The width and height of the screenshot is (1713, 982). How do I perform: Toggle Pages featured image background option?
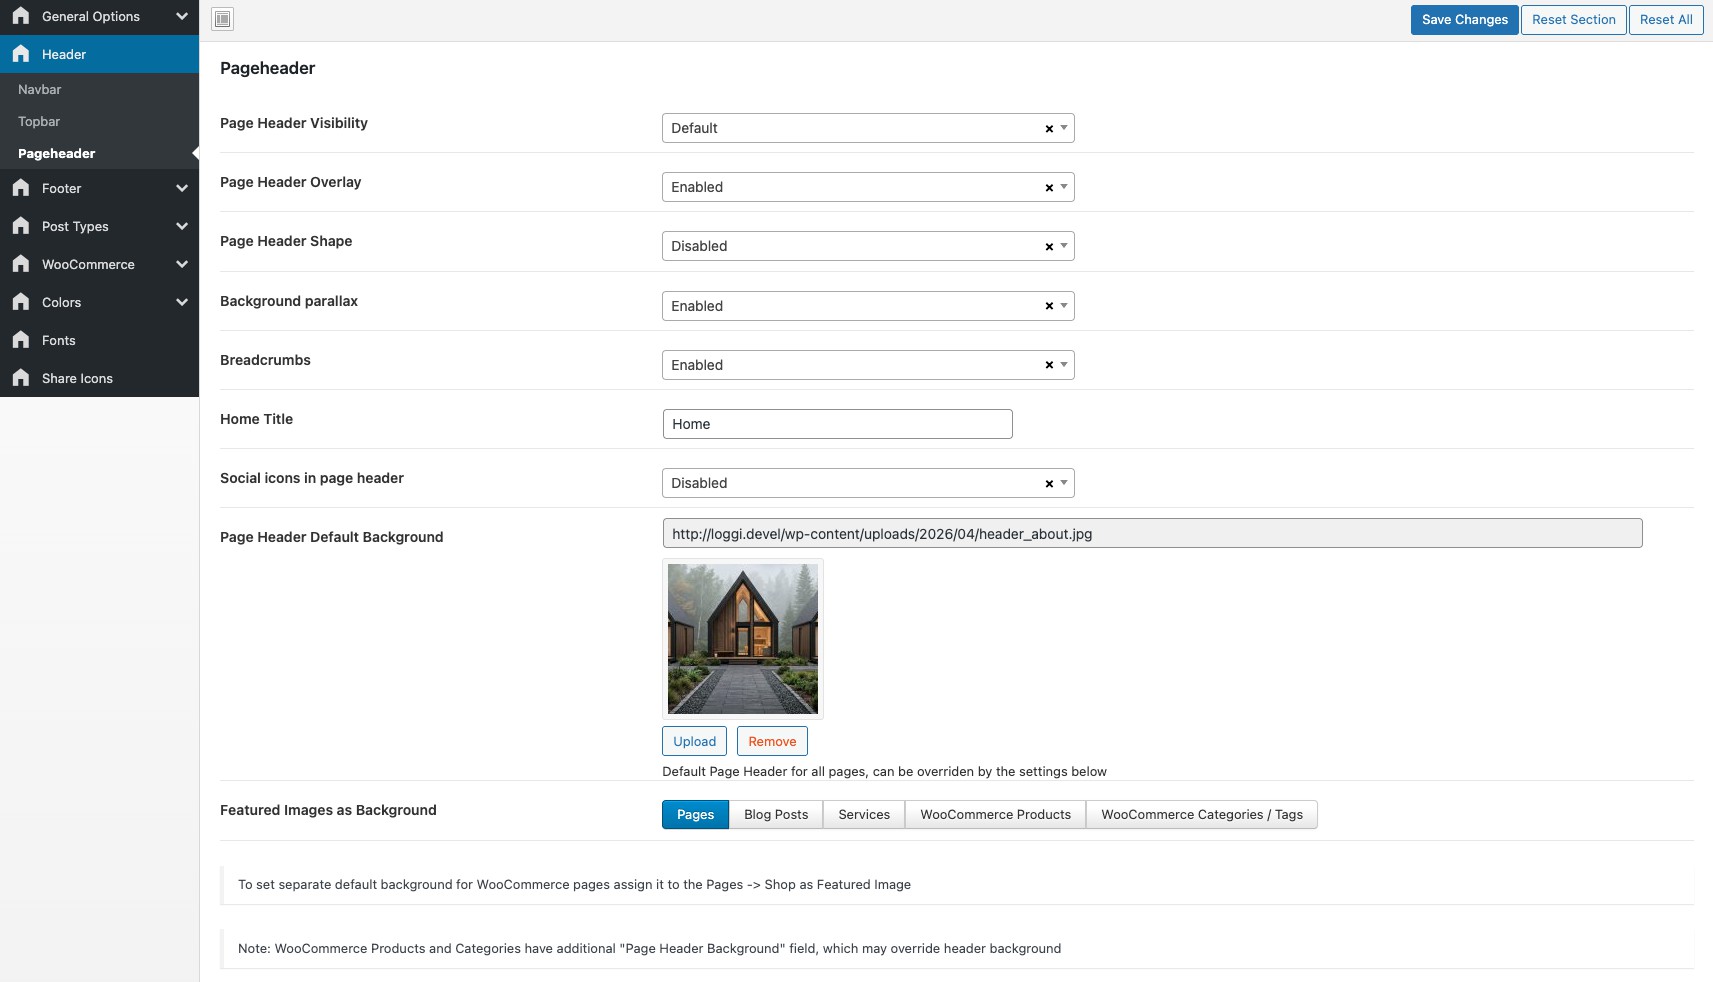(x=695, y=815)
